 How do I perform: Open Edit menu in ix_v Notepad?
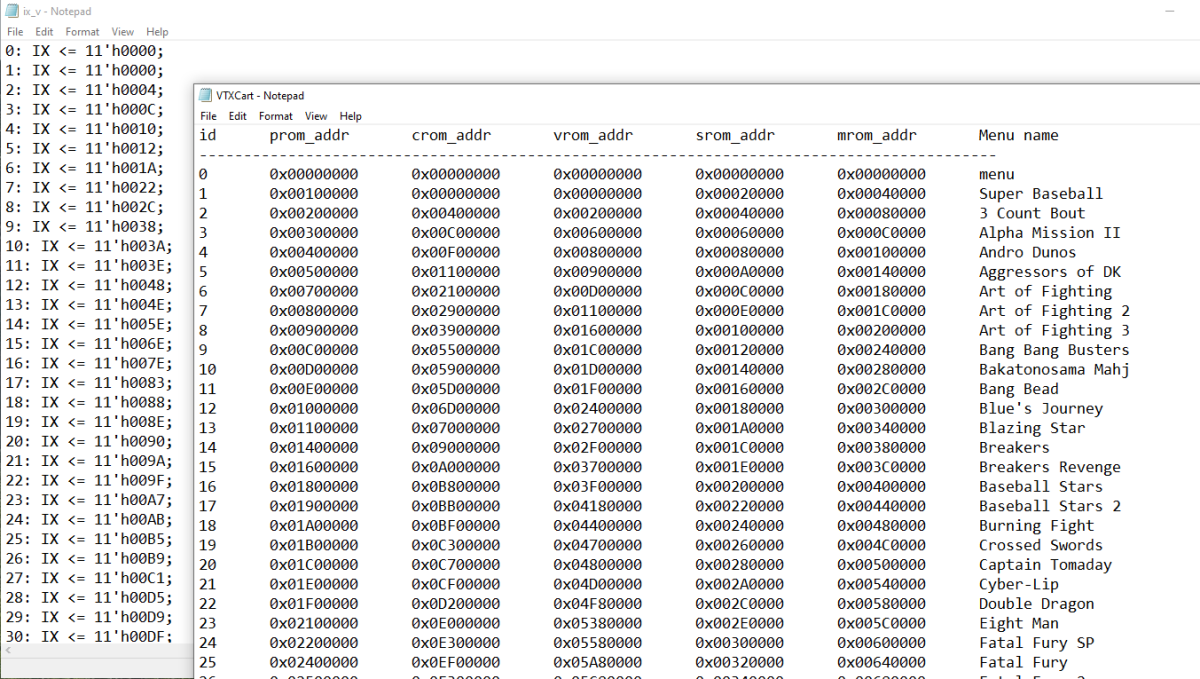(44, 32)
